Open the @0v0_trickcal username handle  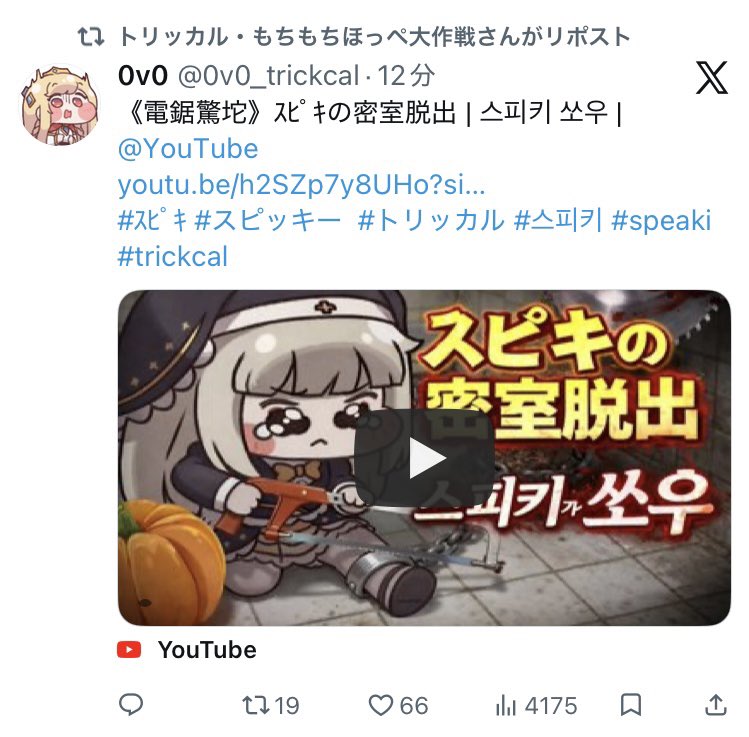[x=268, y=76]
